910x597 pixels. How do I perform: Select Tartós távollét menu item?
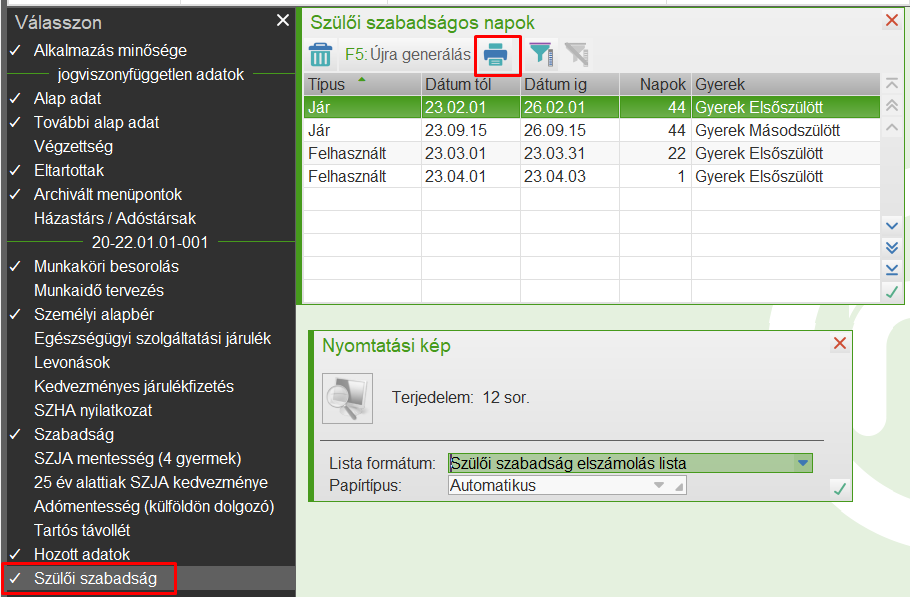click(82, 530)
